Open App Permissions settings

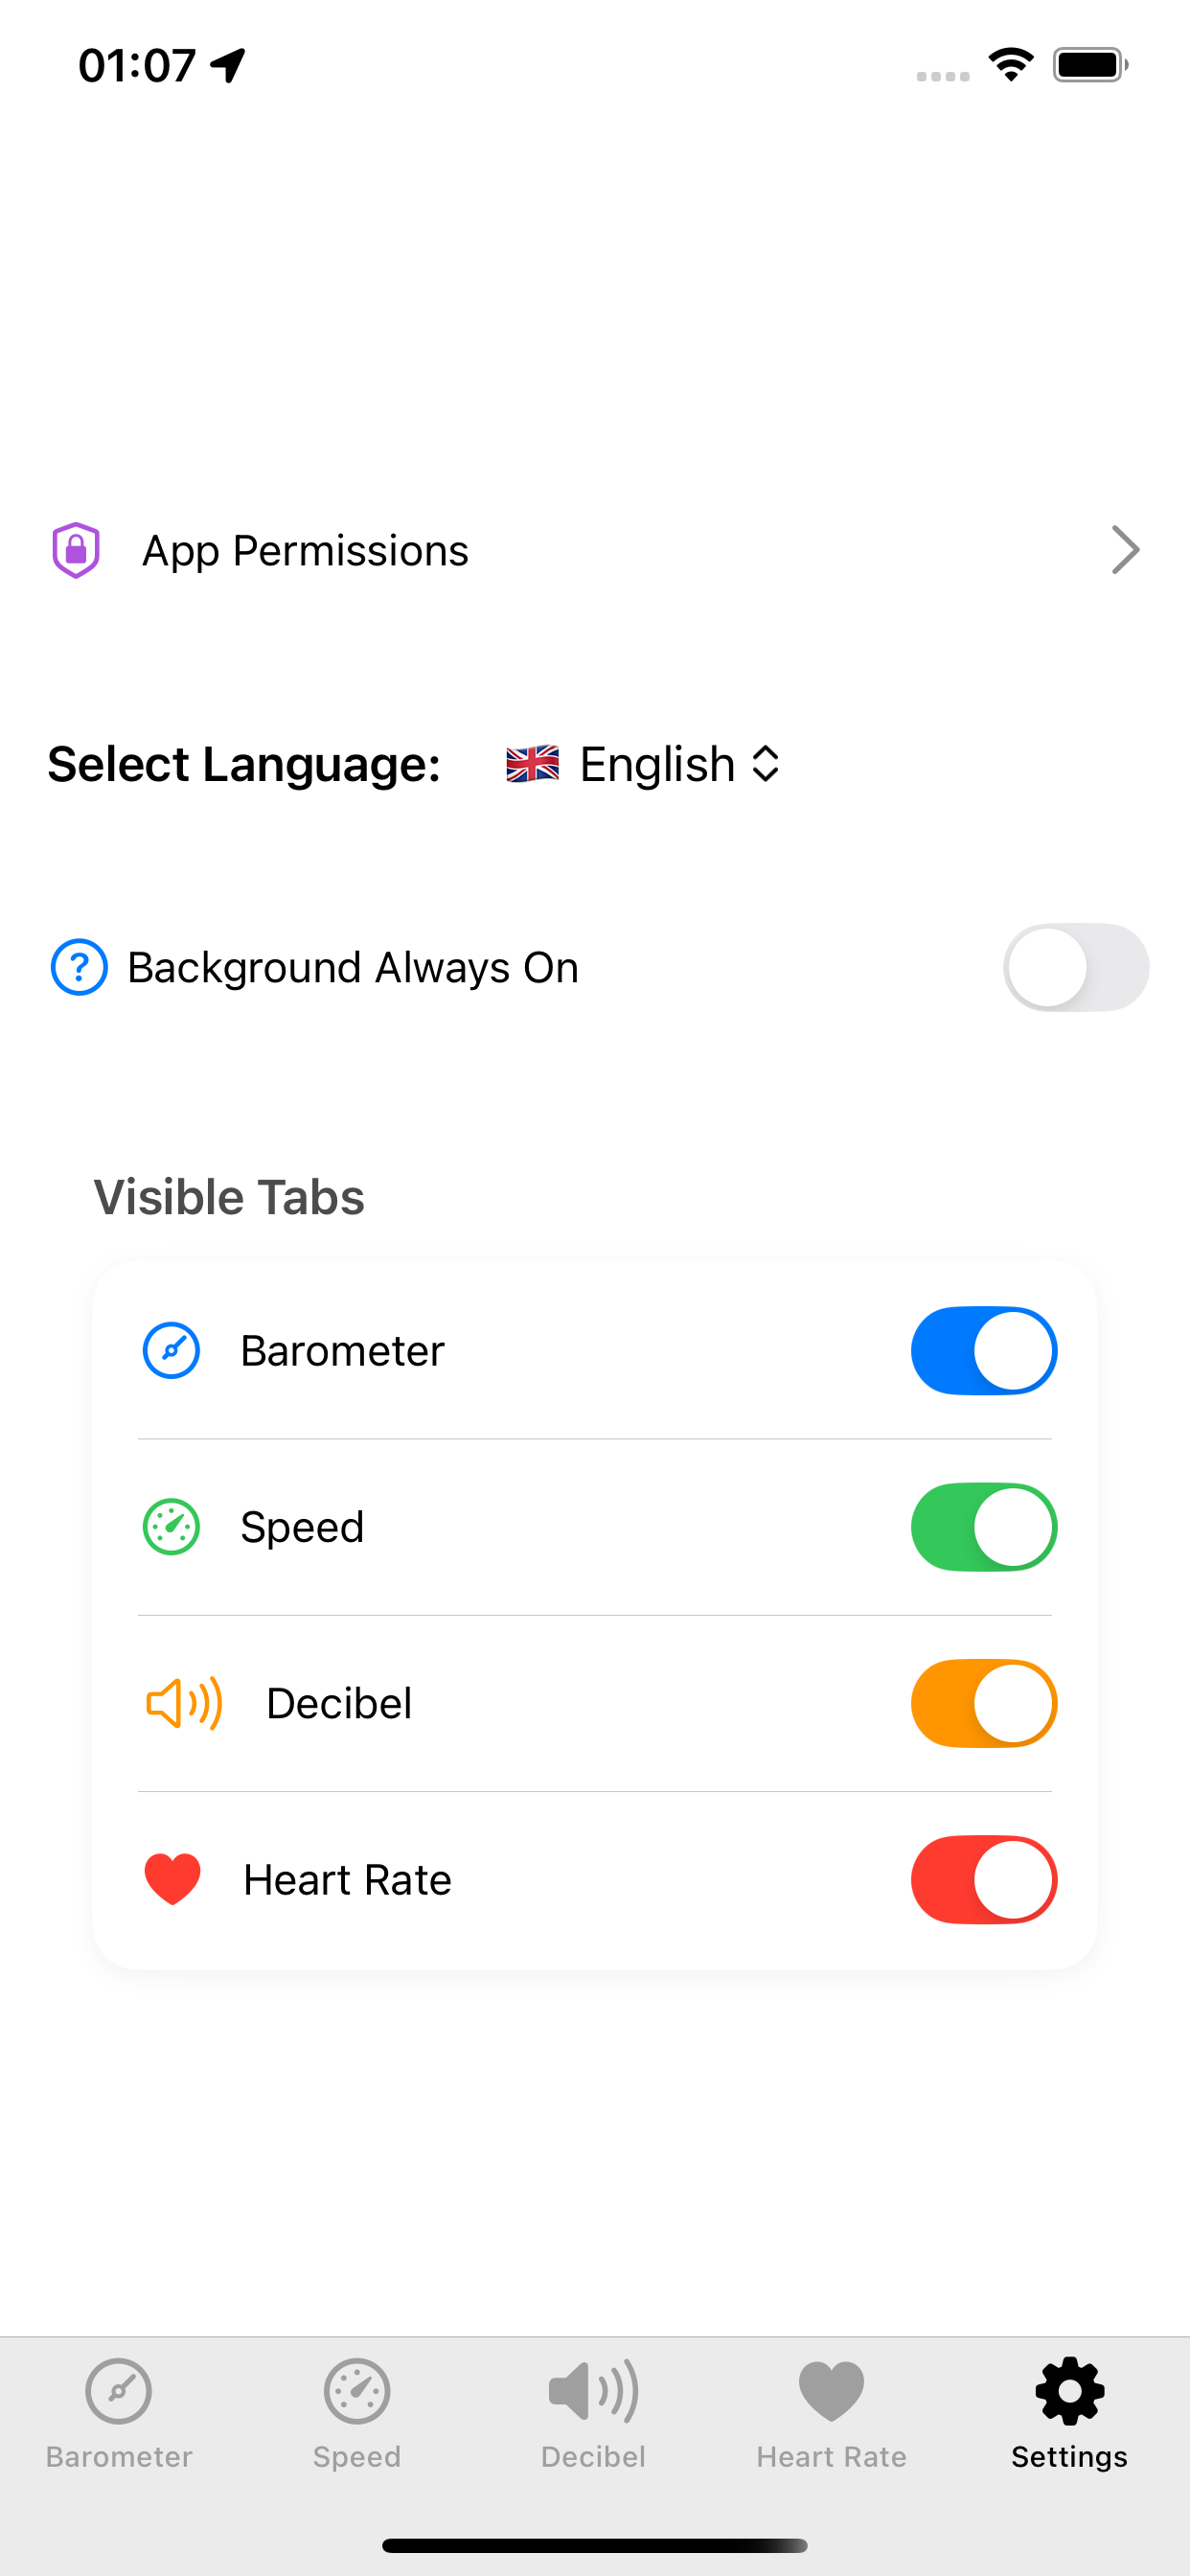click(x=595, y=550)
